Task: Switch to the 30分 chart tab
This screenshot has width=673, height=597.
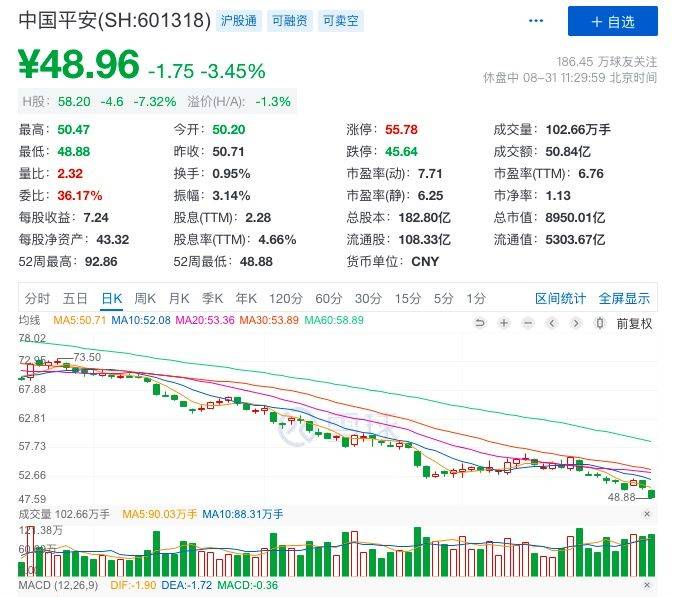Action: [368, 298]
